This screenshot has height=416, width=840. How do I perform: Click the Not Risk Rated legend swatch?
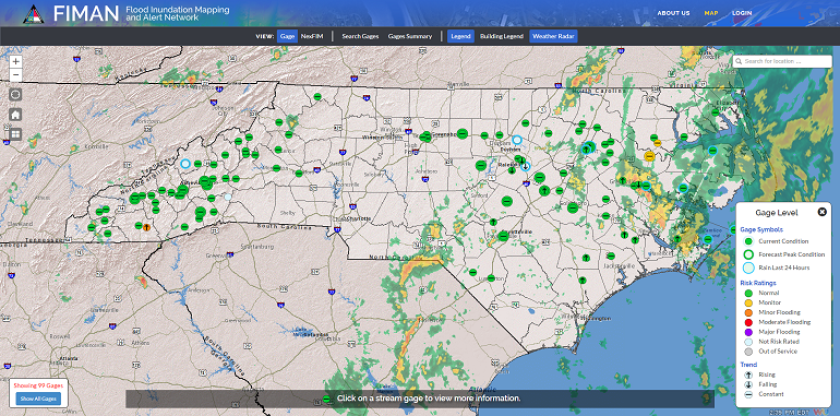(748, 342)
